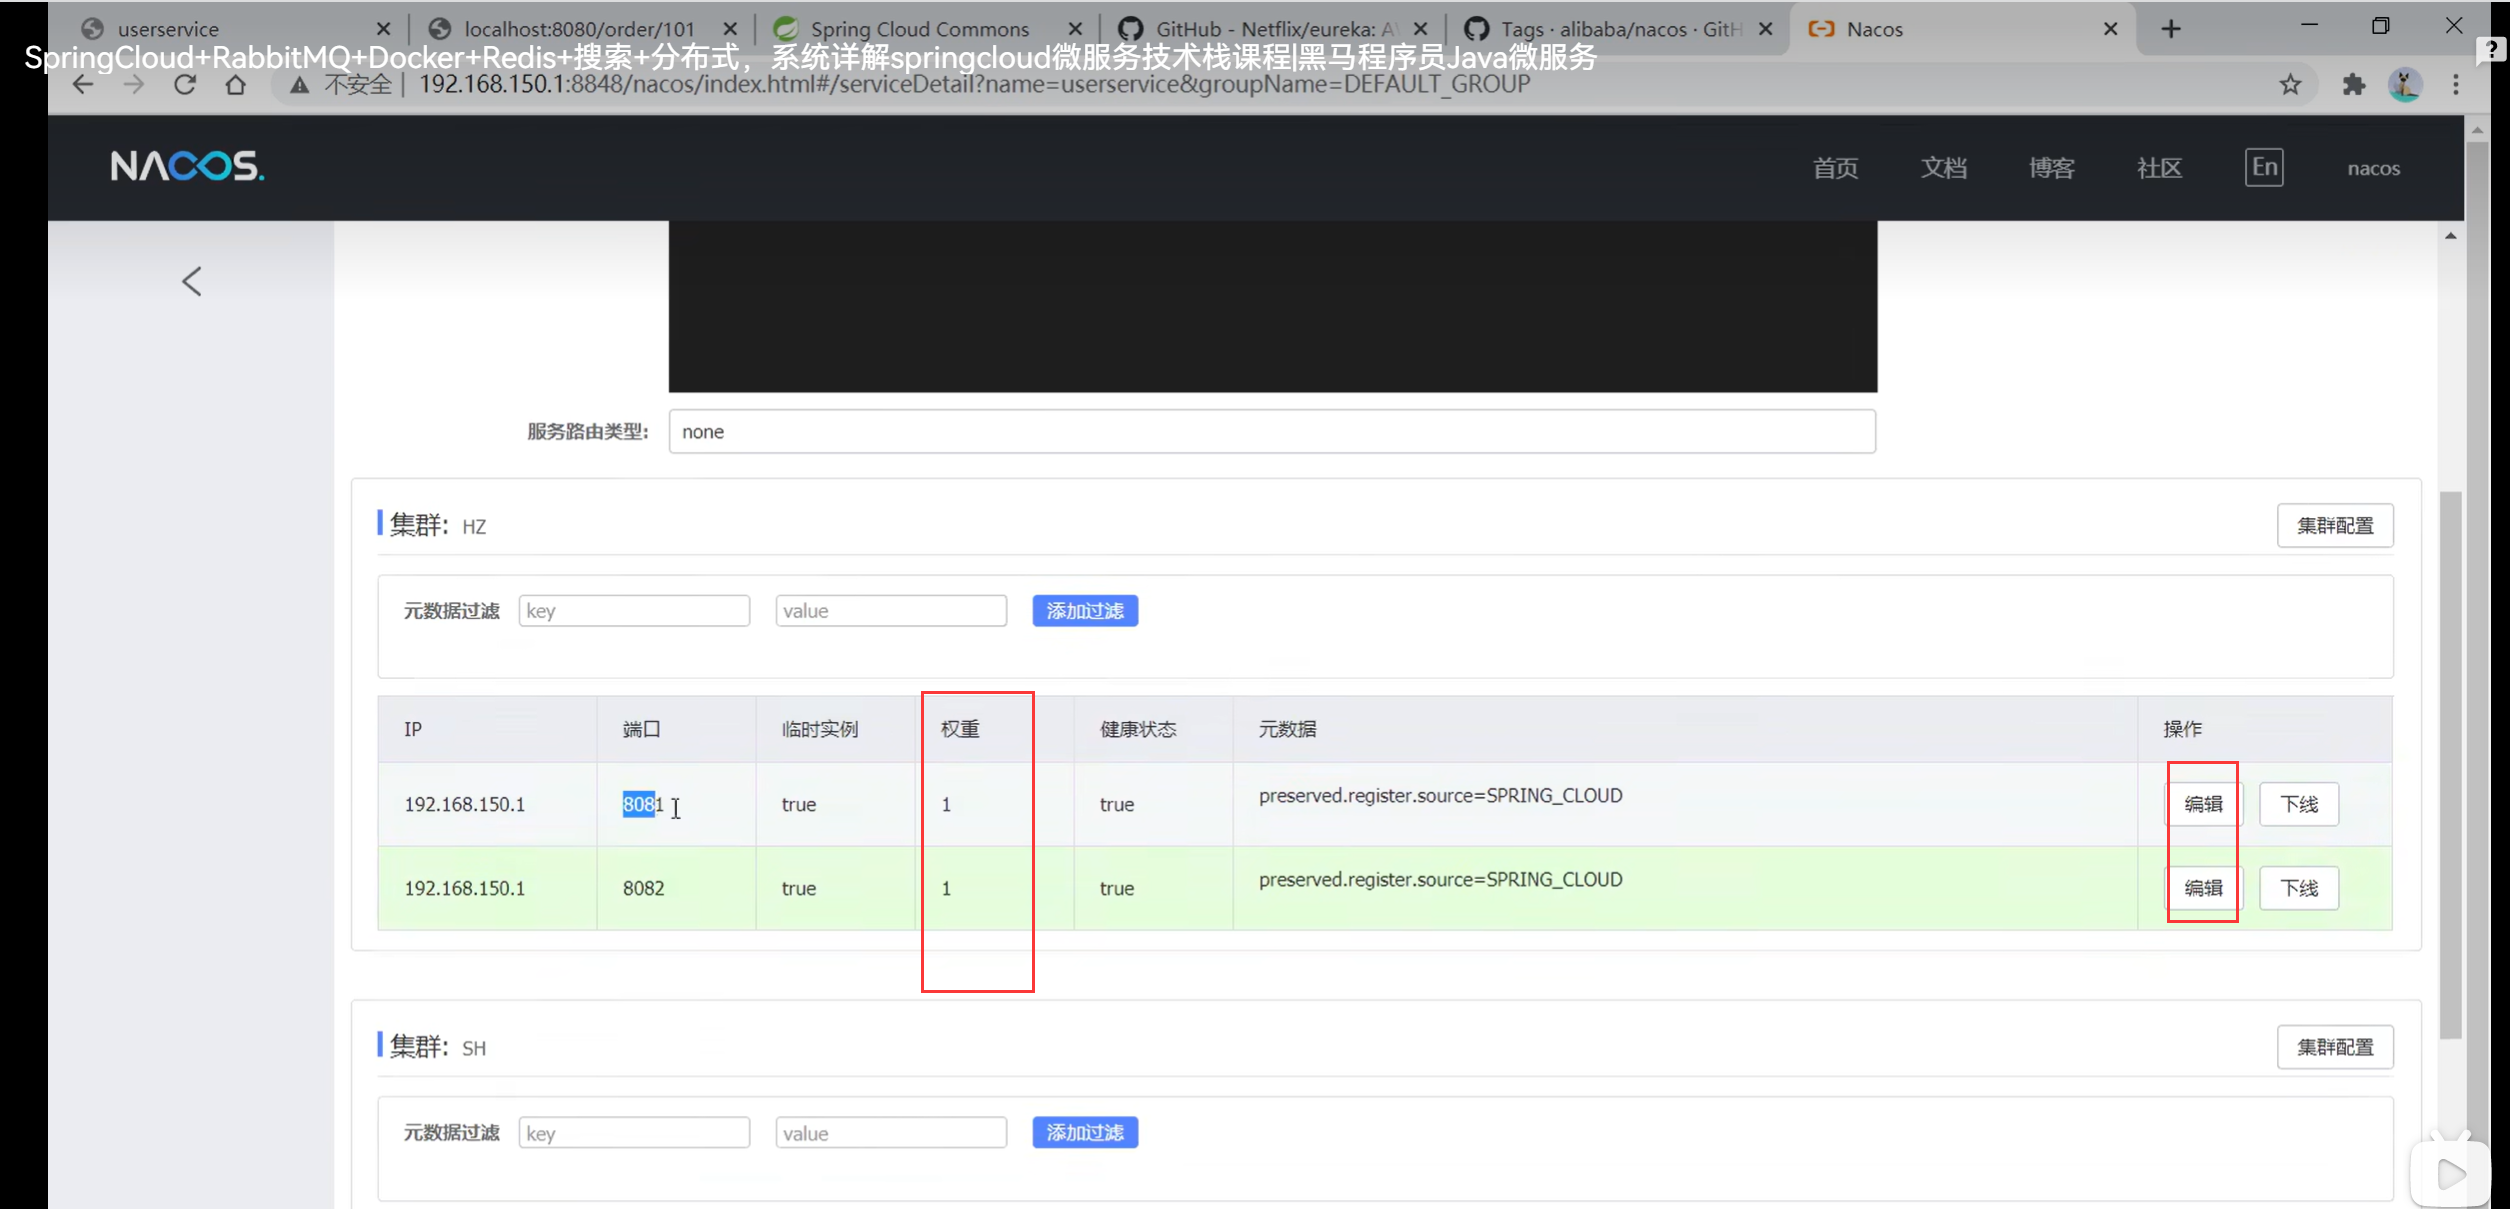Switch to the Spring Cloud Commons tab
This screenshot has height=1209, width=2510.
pyautogui.click(x=919, y=29)
